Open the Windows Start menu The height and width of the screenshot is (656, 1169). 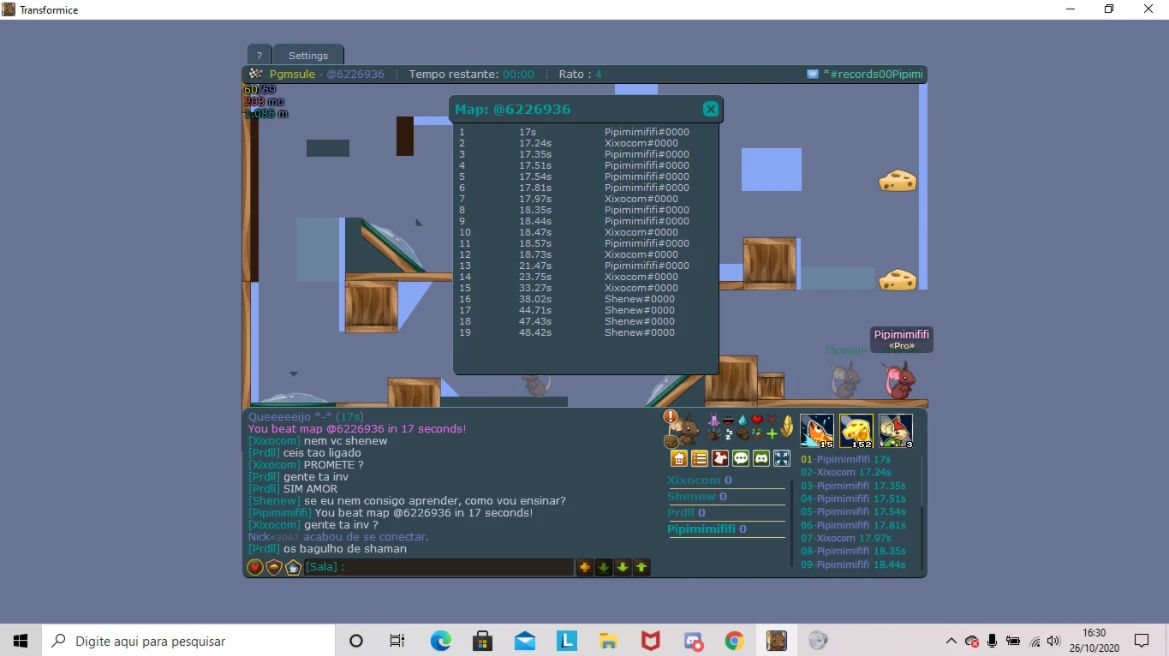click(20, 640)
